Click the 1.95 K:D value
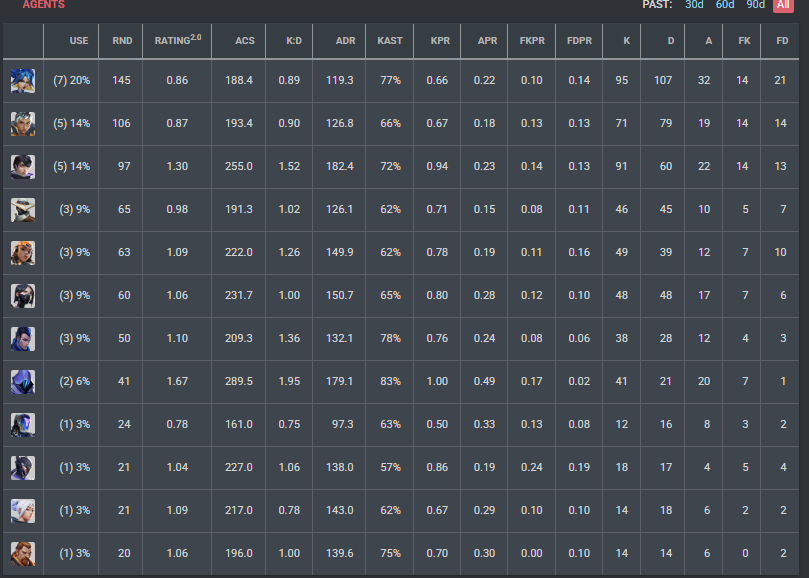The image size is (809, 578). (x=289, y=381)
